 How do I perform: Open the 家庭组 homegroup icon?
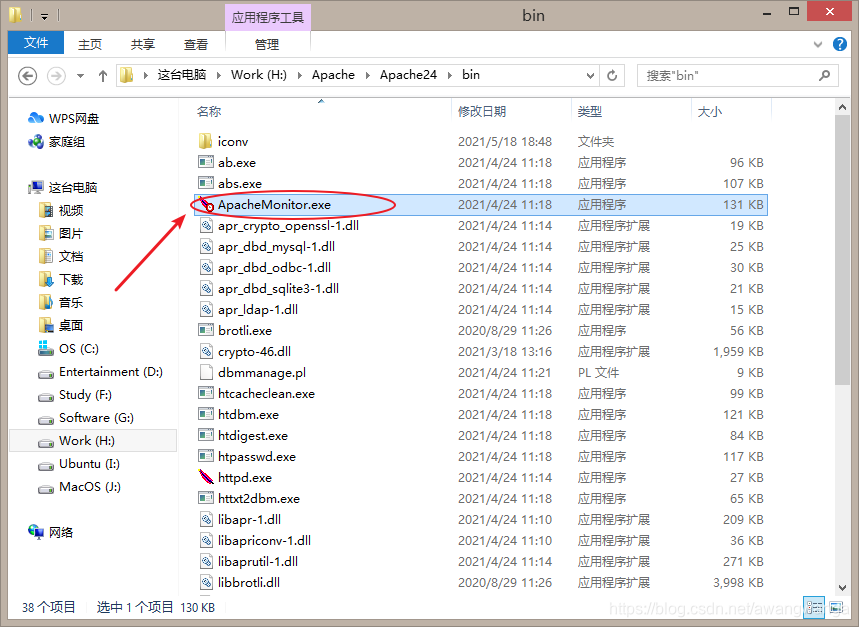pos(36,142)
